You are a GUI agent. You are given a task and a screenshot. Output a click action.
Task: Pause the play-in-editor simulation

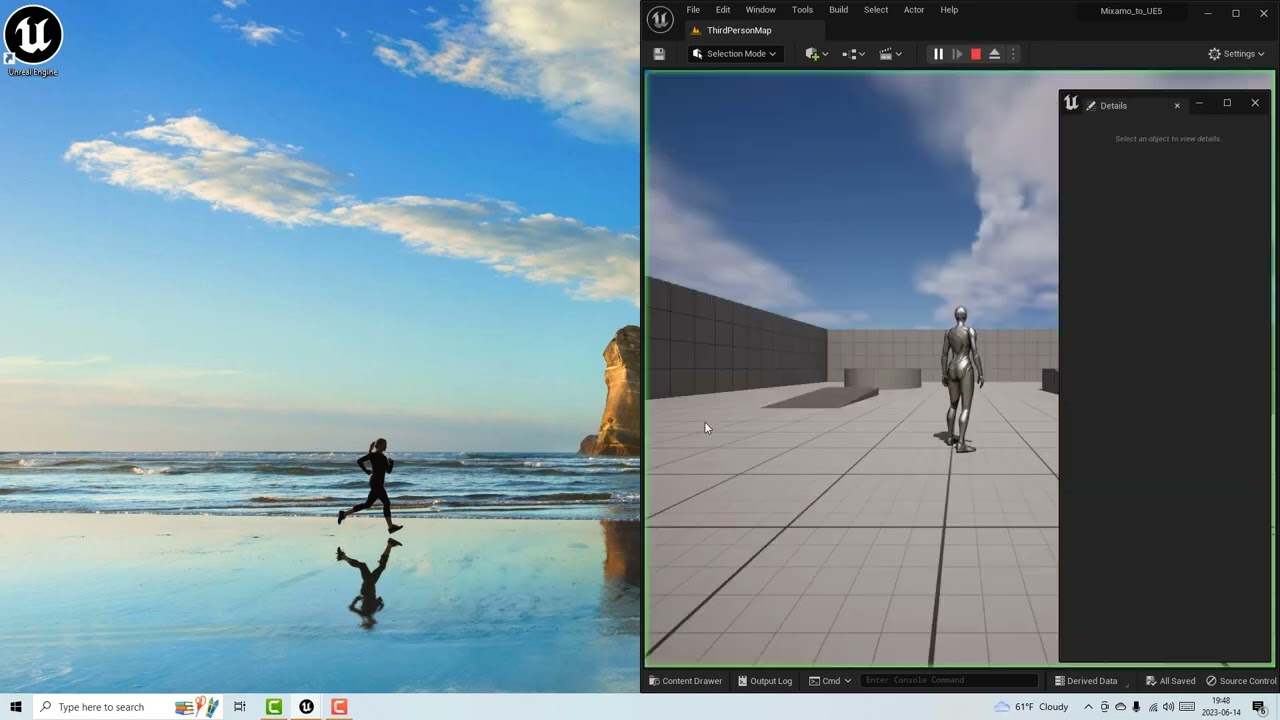click(938, 54)
